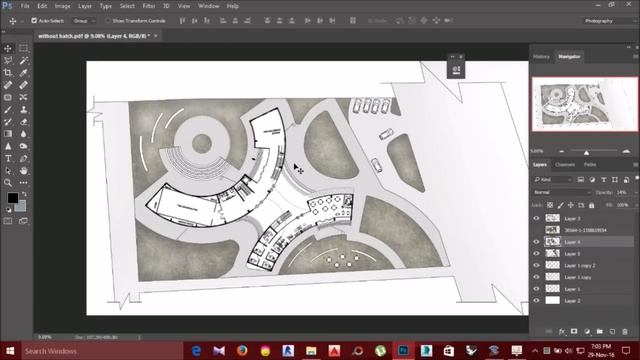Select the Rectangular Marquee tool
Viewport: 640px width, 360px height.
[x=23, y=49]
